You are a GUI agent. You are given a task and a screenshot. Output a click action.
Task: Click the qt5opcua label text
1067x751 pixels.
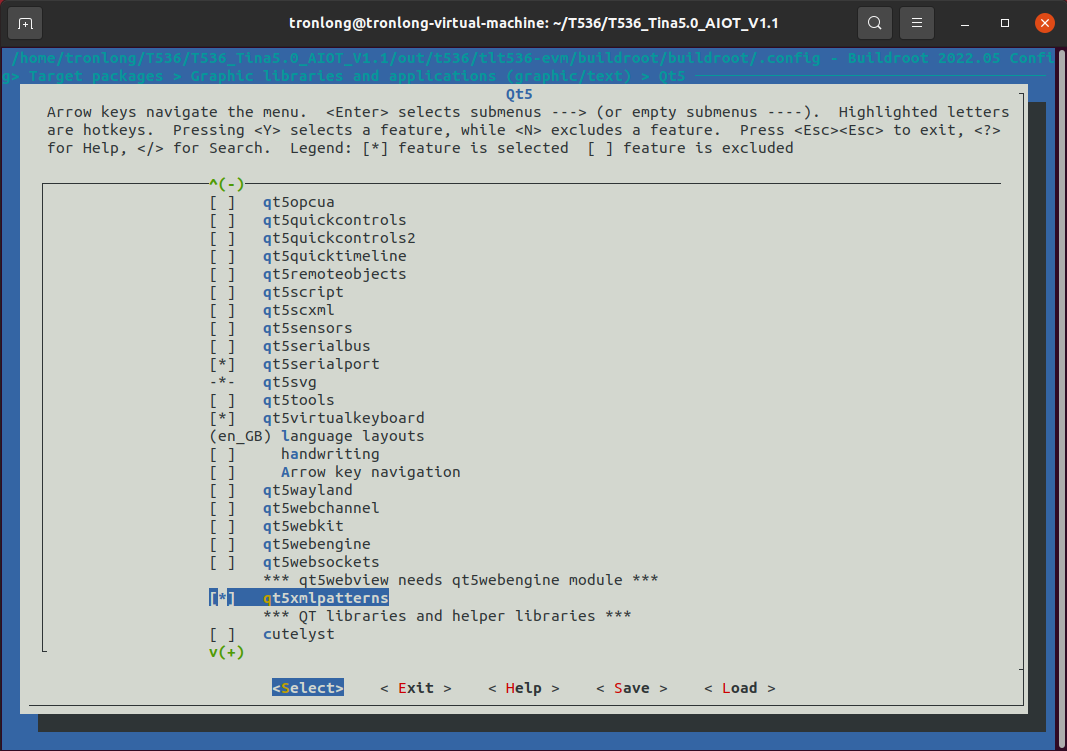[299, 203]
